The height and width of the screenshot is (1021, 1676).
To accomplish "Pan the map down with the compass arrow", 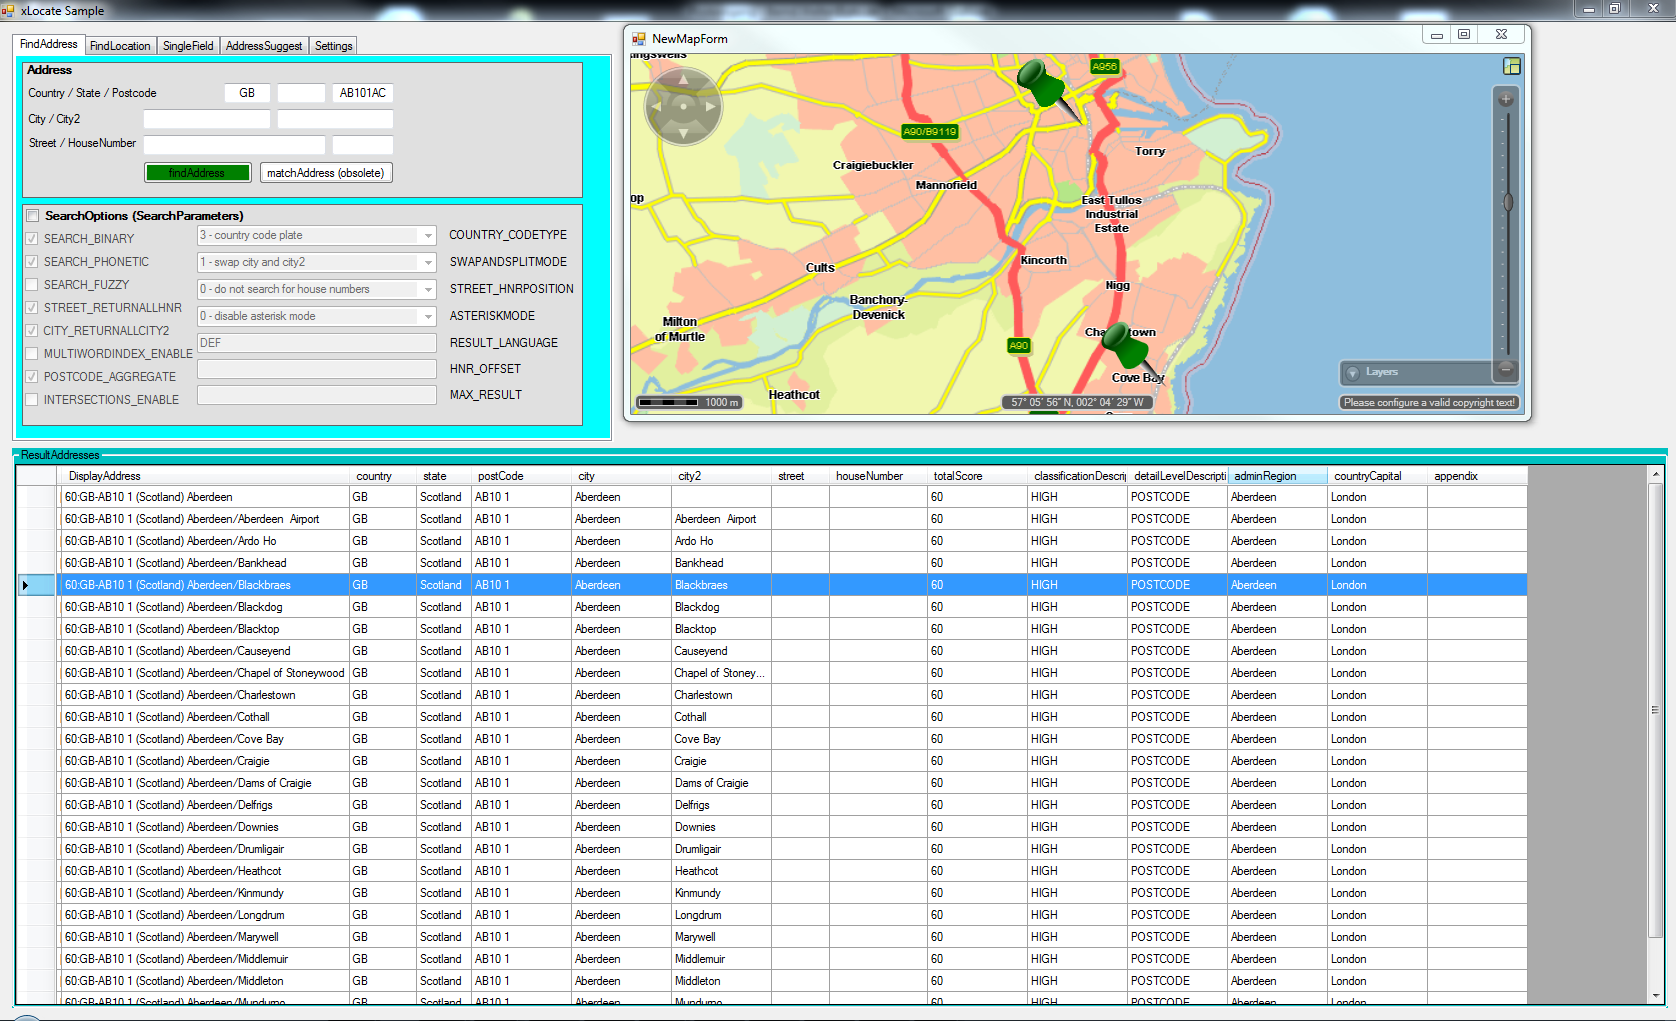I will pos(684,132).
